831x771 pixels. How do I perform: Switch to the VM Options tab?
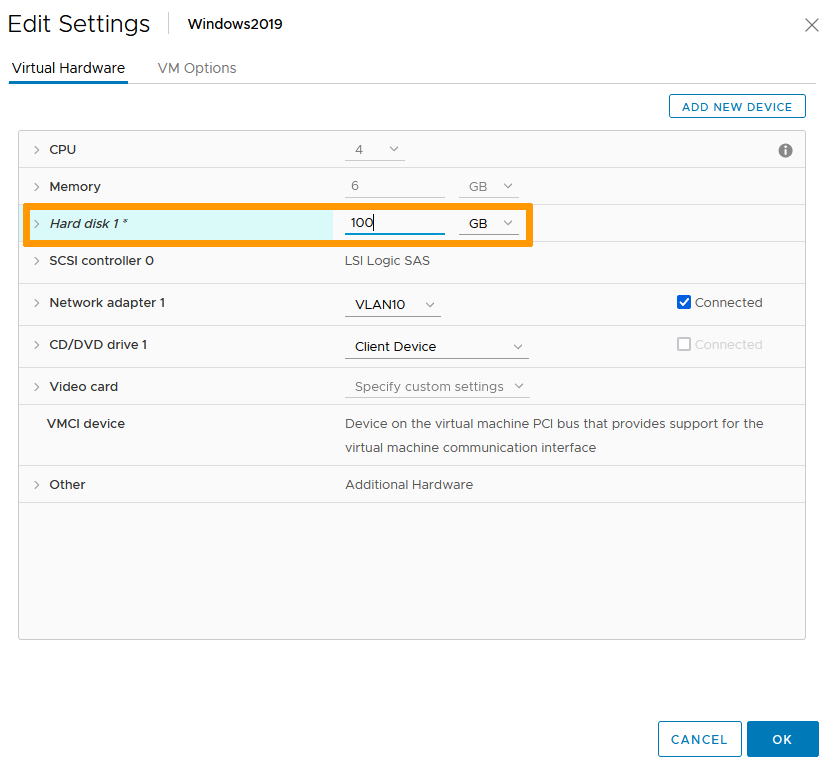click(x=197, y=68)
